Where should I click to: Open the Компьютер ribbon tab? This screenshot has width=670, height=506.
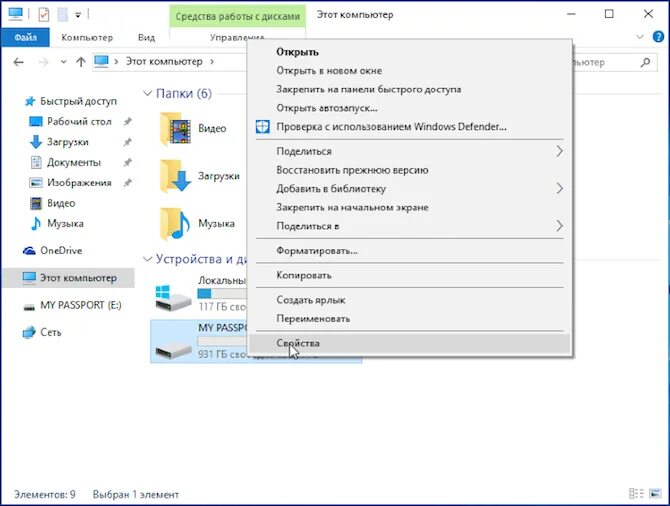[87, 37]
